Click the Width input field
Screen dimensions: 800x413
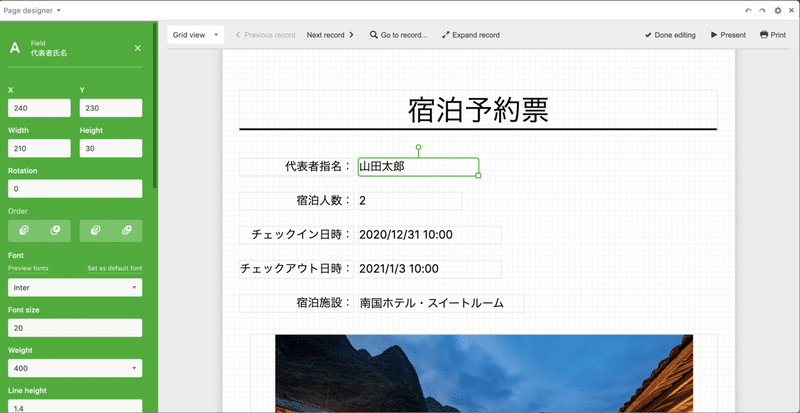(39, 148)
